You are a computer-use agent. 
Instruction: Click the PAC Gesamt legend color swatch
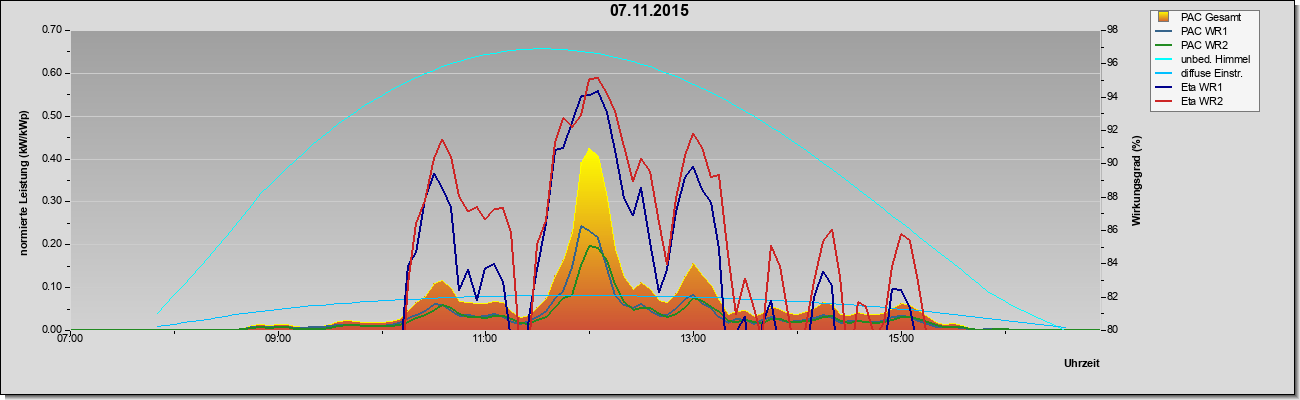[x=1164, y=17]
